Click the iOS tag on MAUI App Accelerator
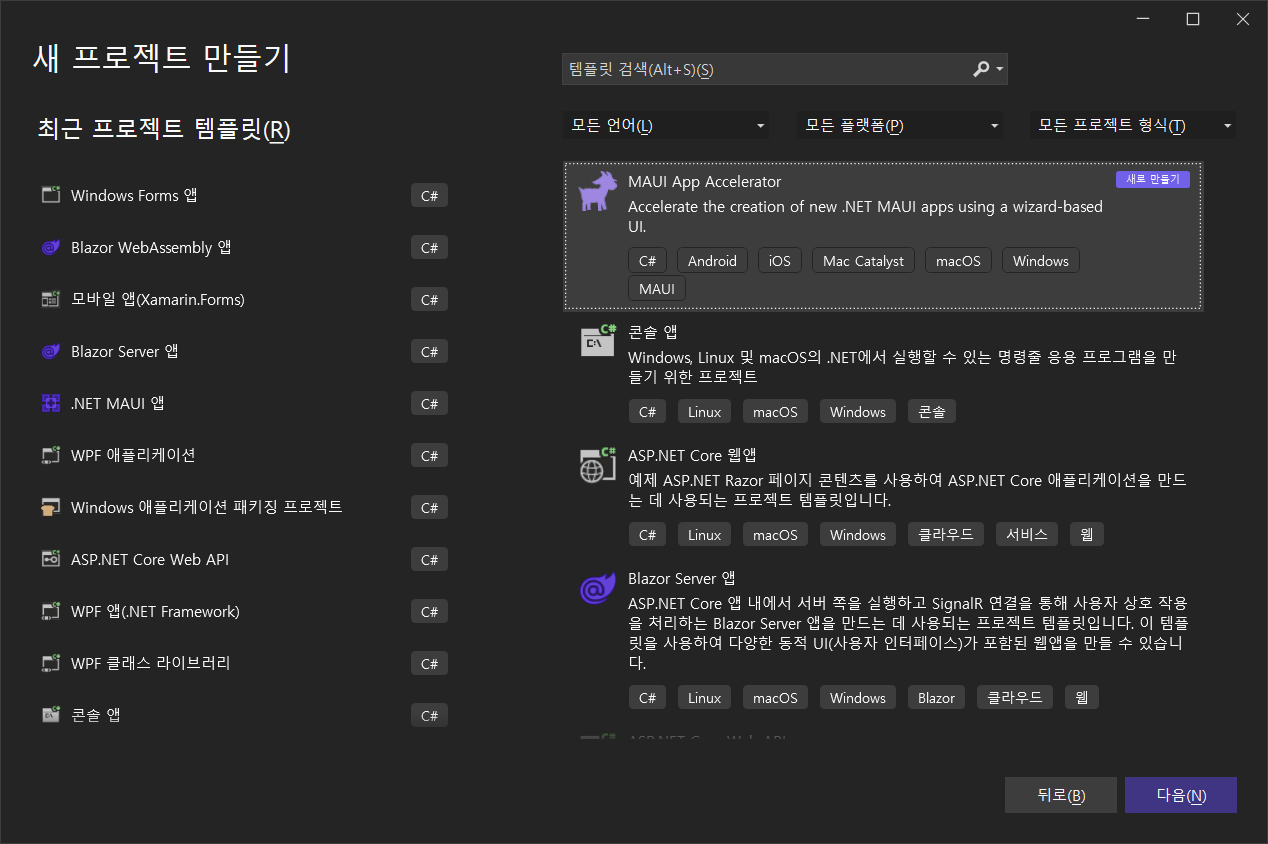 (x=780, y=261)
